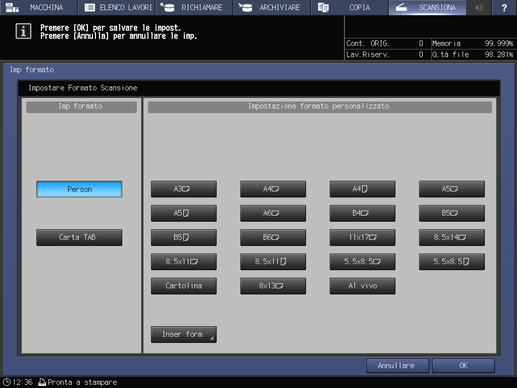Switch to COPIA tab
This screenshot has width=517, height=388.
350,7
